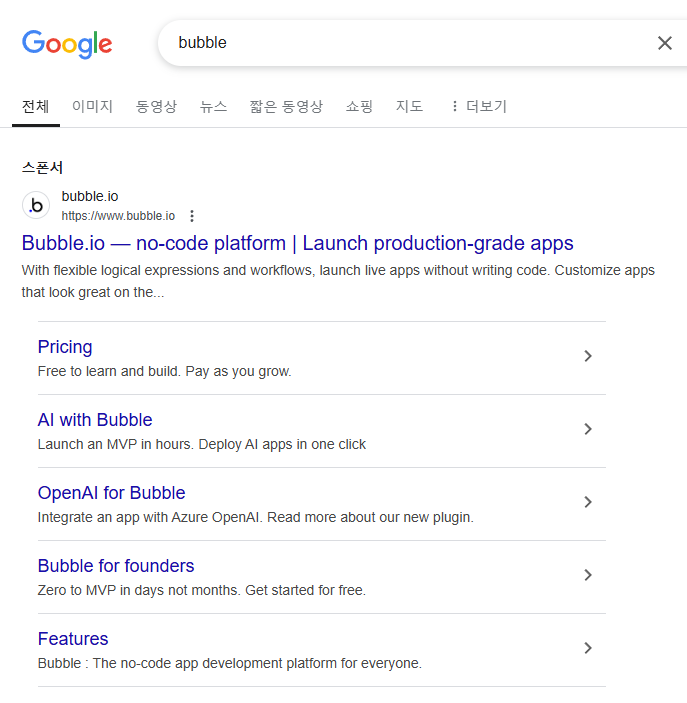687x703 pixels.
Task: Click the chevron in Bubble for founders row
Action: pyautogui.click(x=588, y=575)
